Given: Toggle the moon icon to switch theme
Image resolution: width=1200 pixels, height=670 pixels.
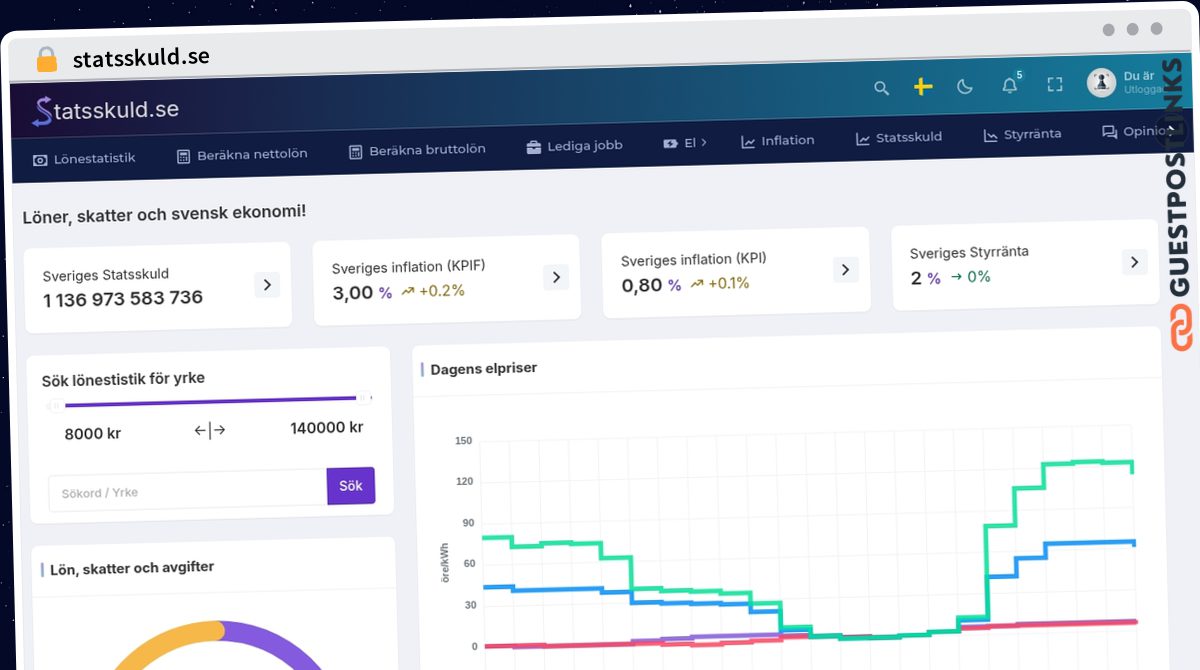Looking at the screenshot, I should tap(964, 87).
